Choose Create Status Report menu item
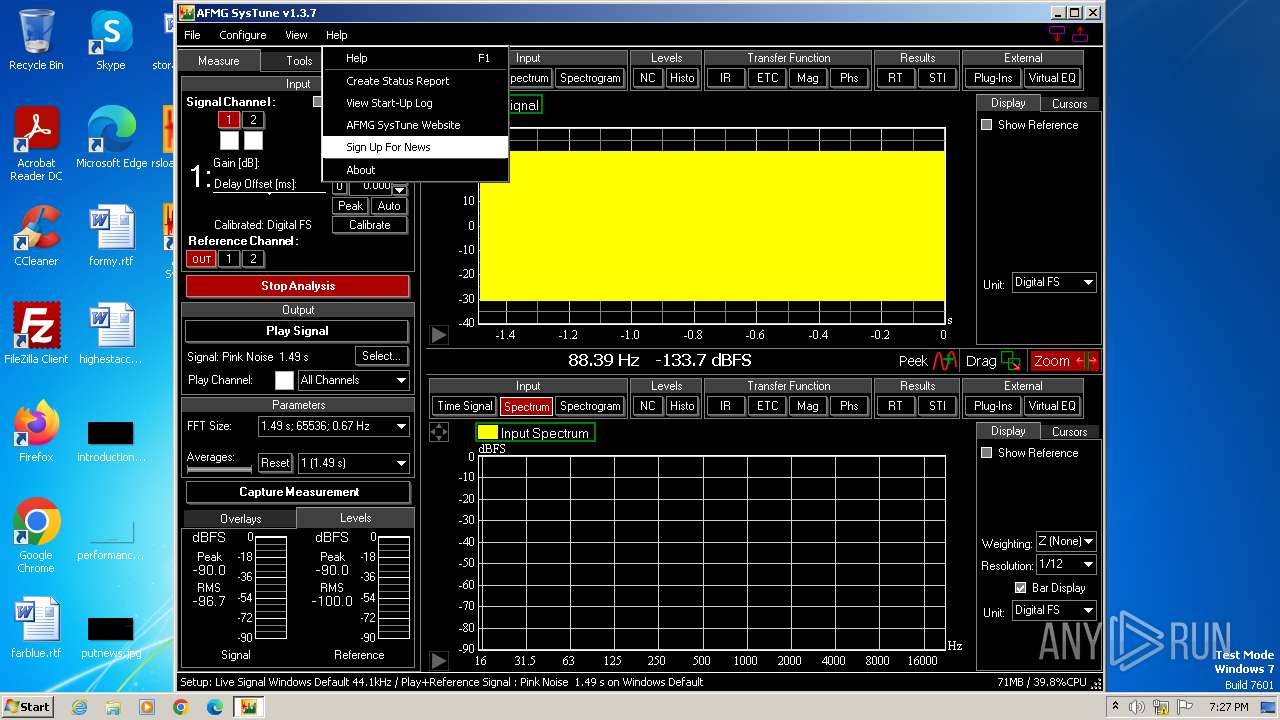This screenshot has height=720, width=1280. tap(415, 81)
